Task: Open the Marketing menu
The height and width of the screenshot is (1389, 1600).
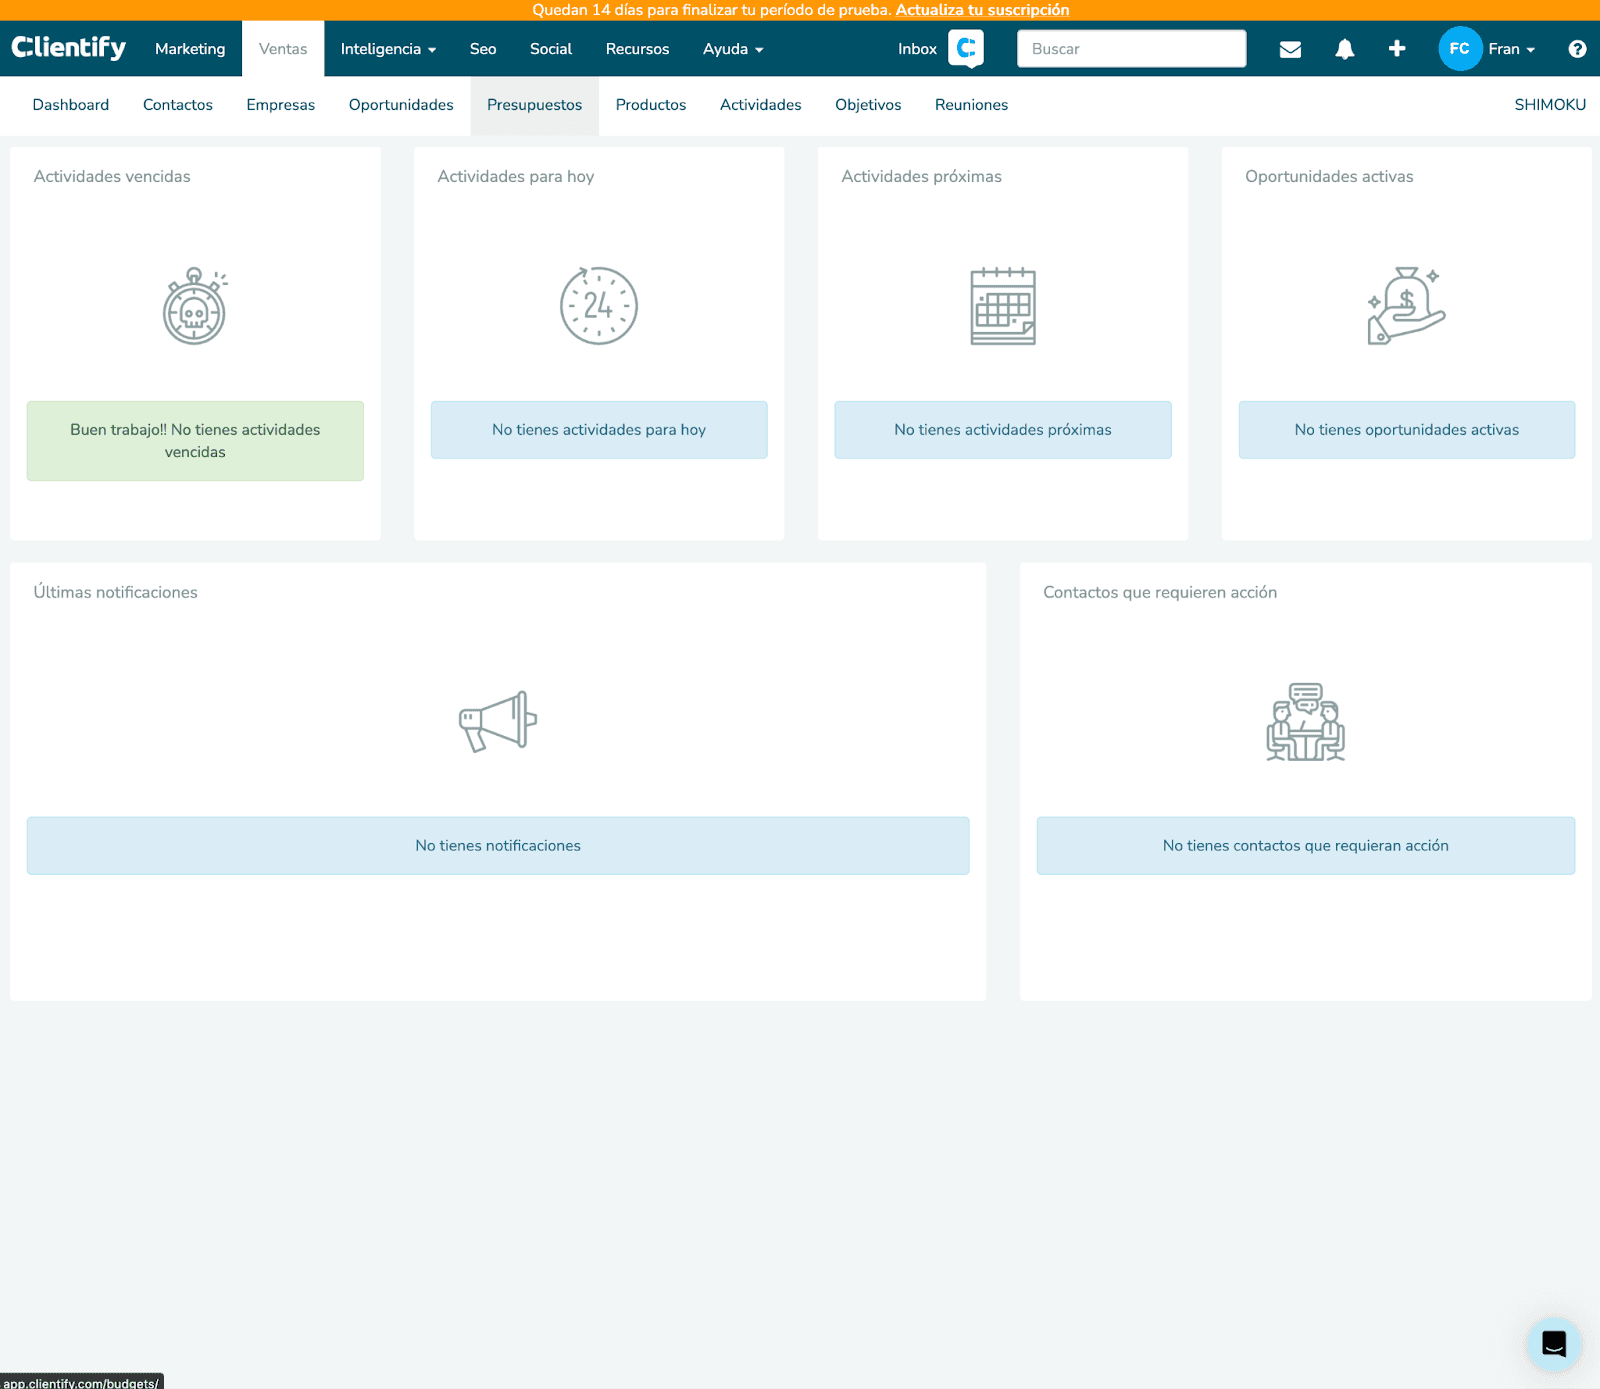Action: pyautogui.click(x=190, y=49)
